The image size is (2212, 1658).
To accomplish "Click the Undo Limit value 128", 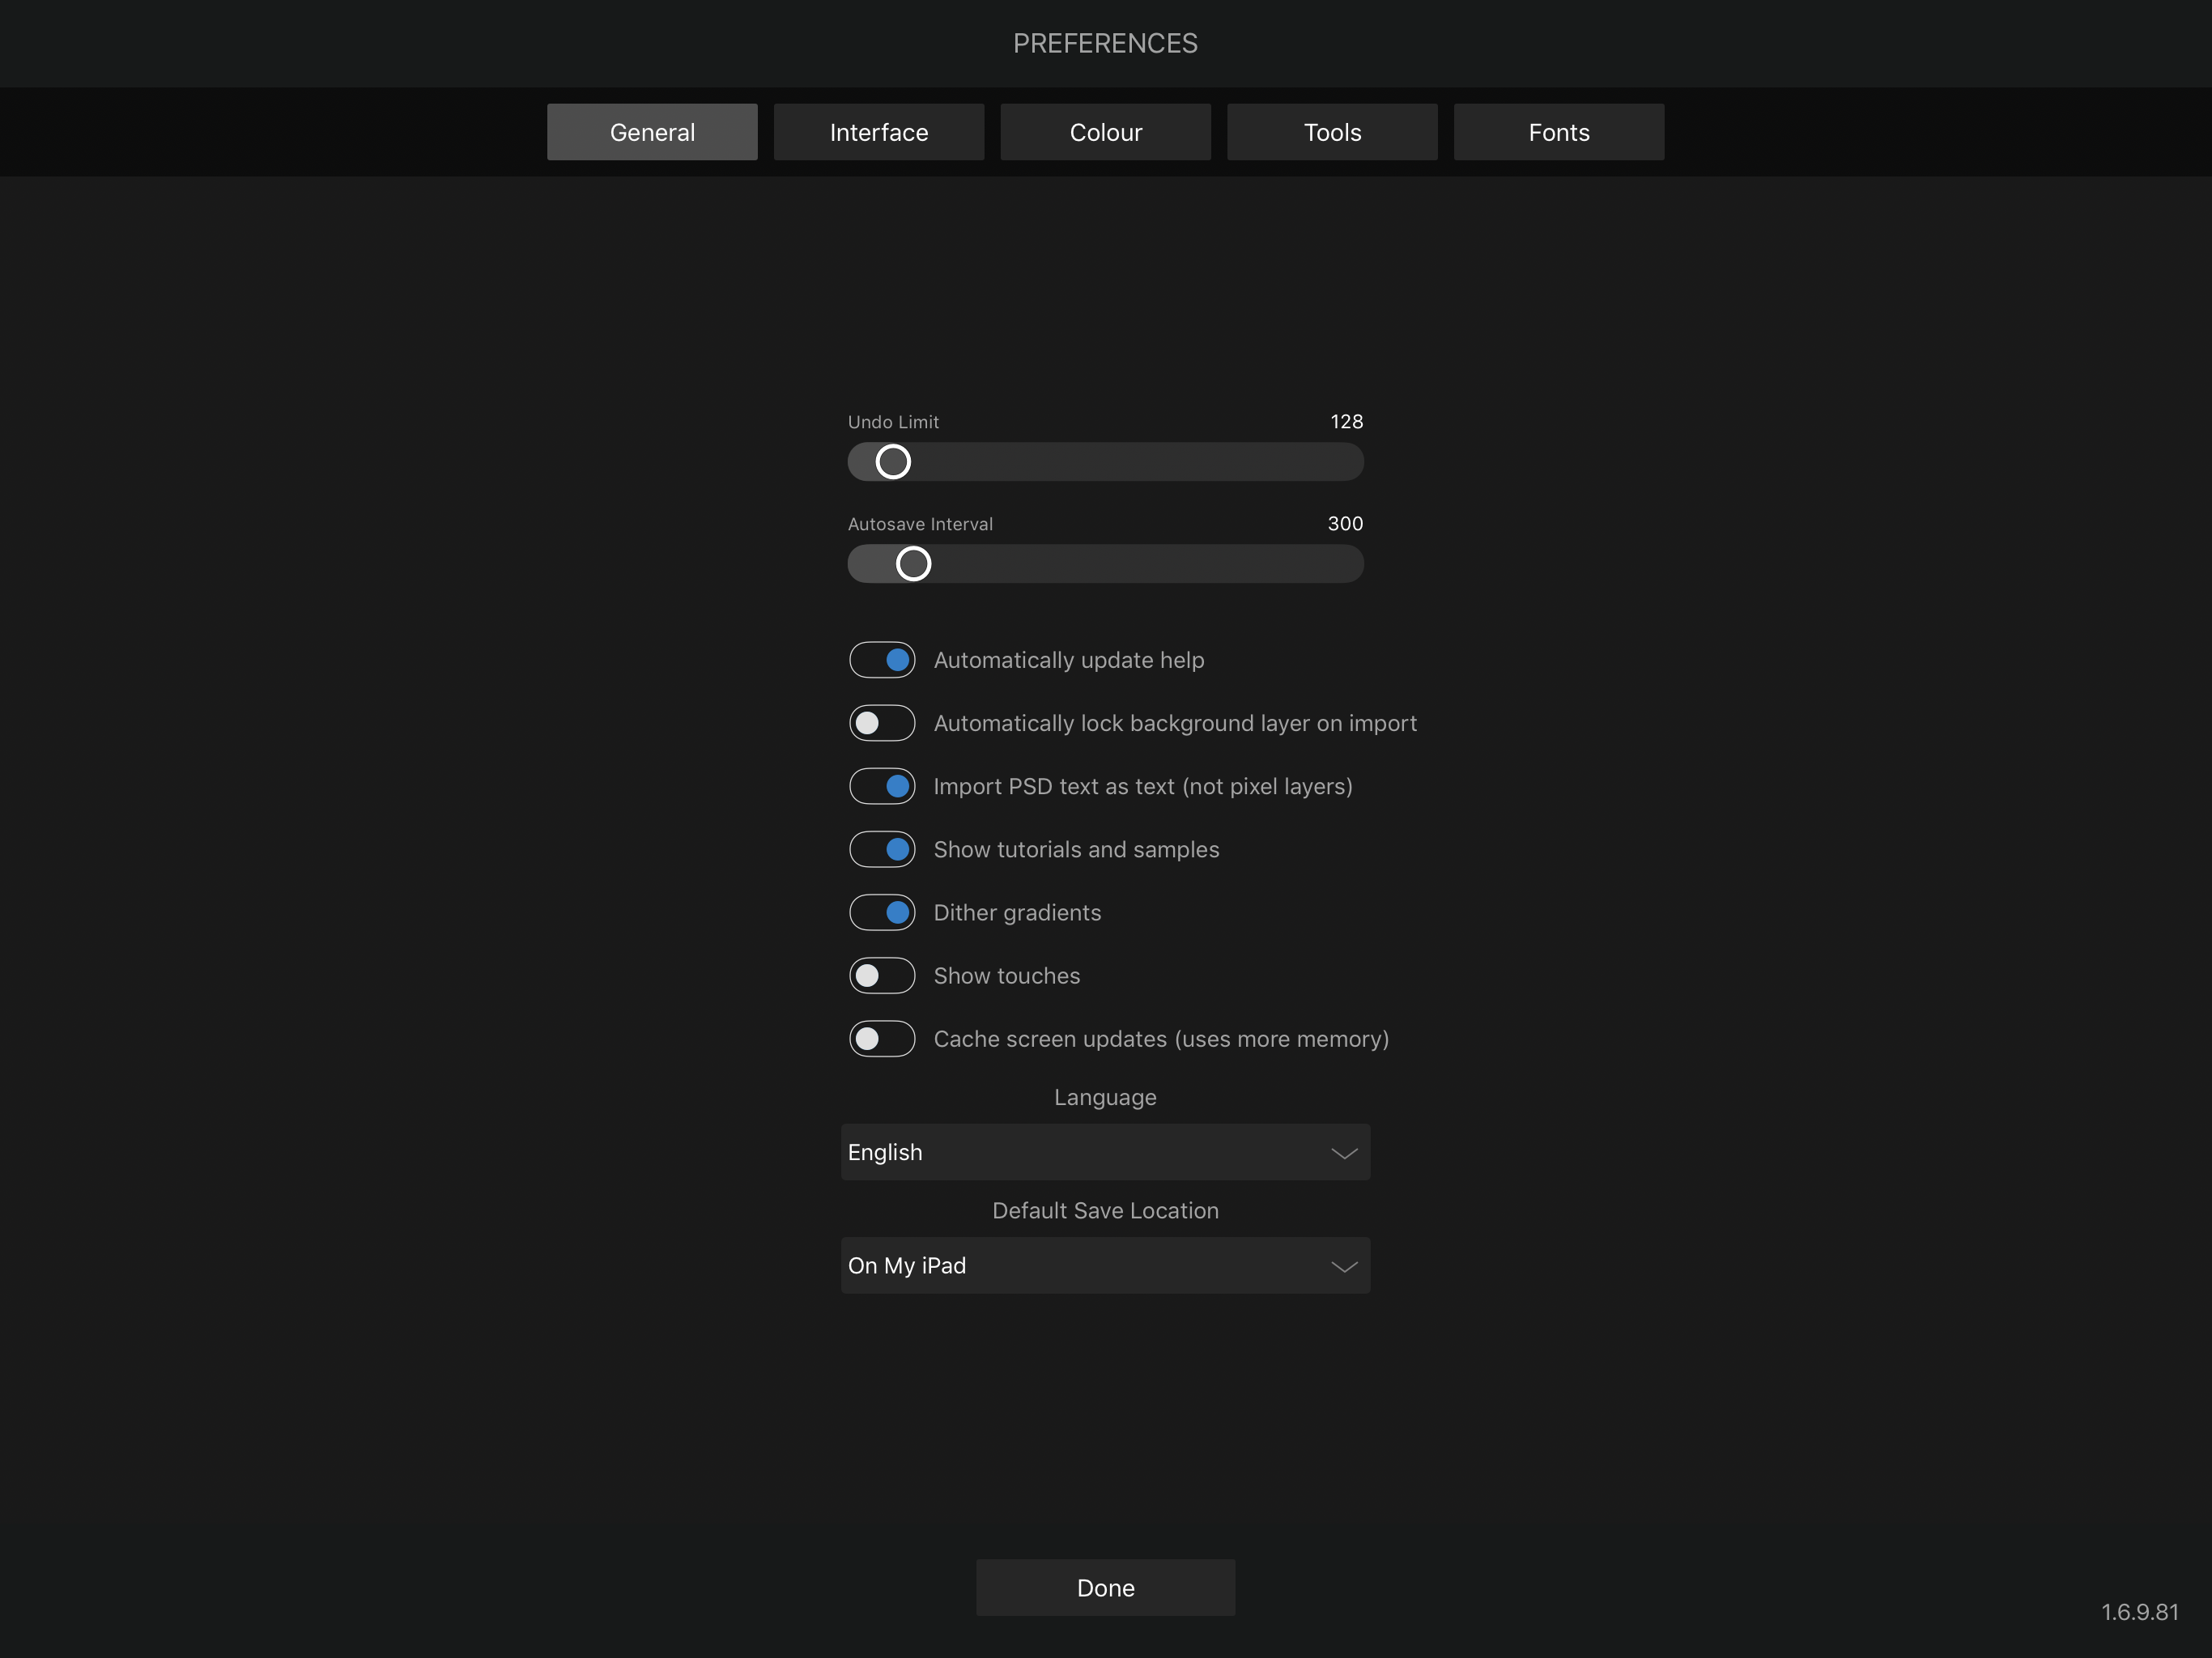I will point(1346,422).
